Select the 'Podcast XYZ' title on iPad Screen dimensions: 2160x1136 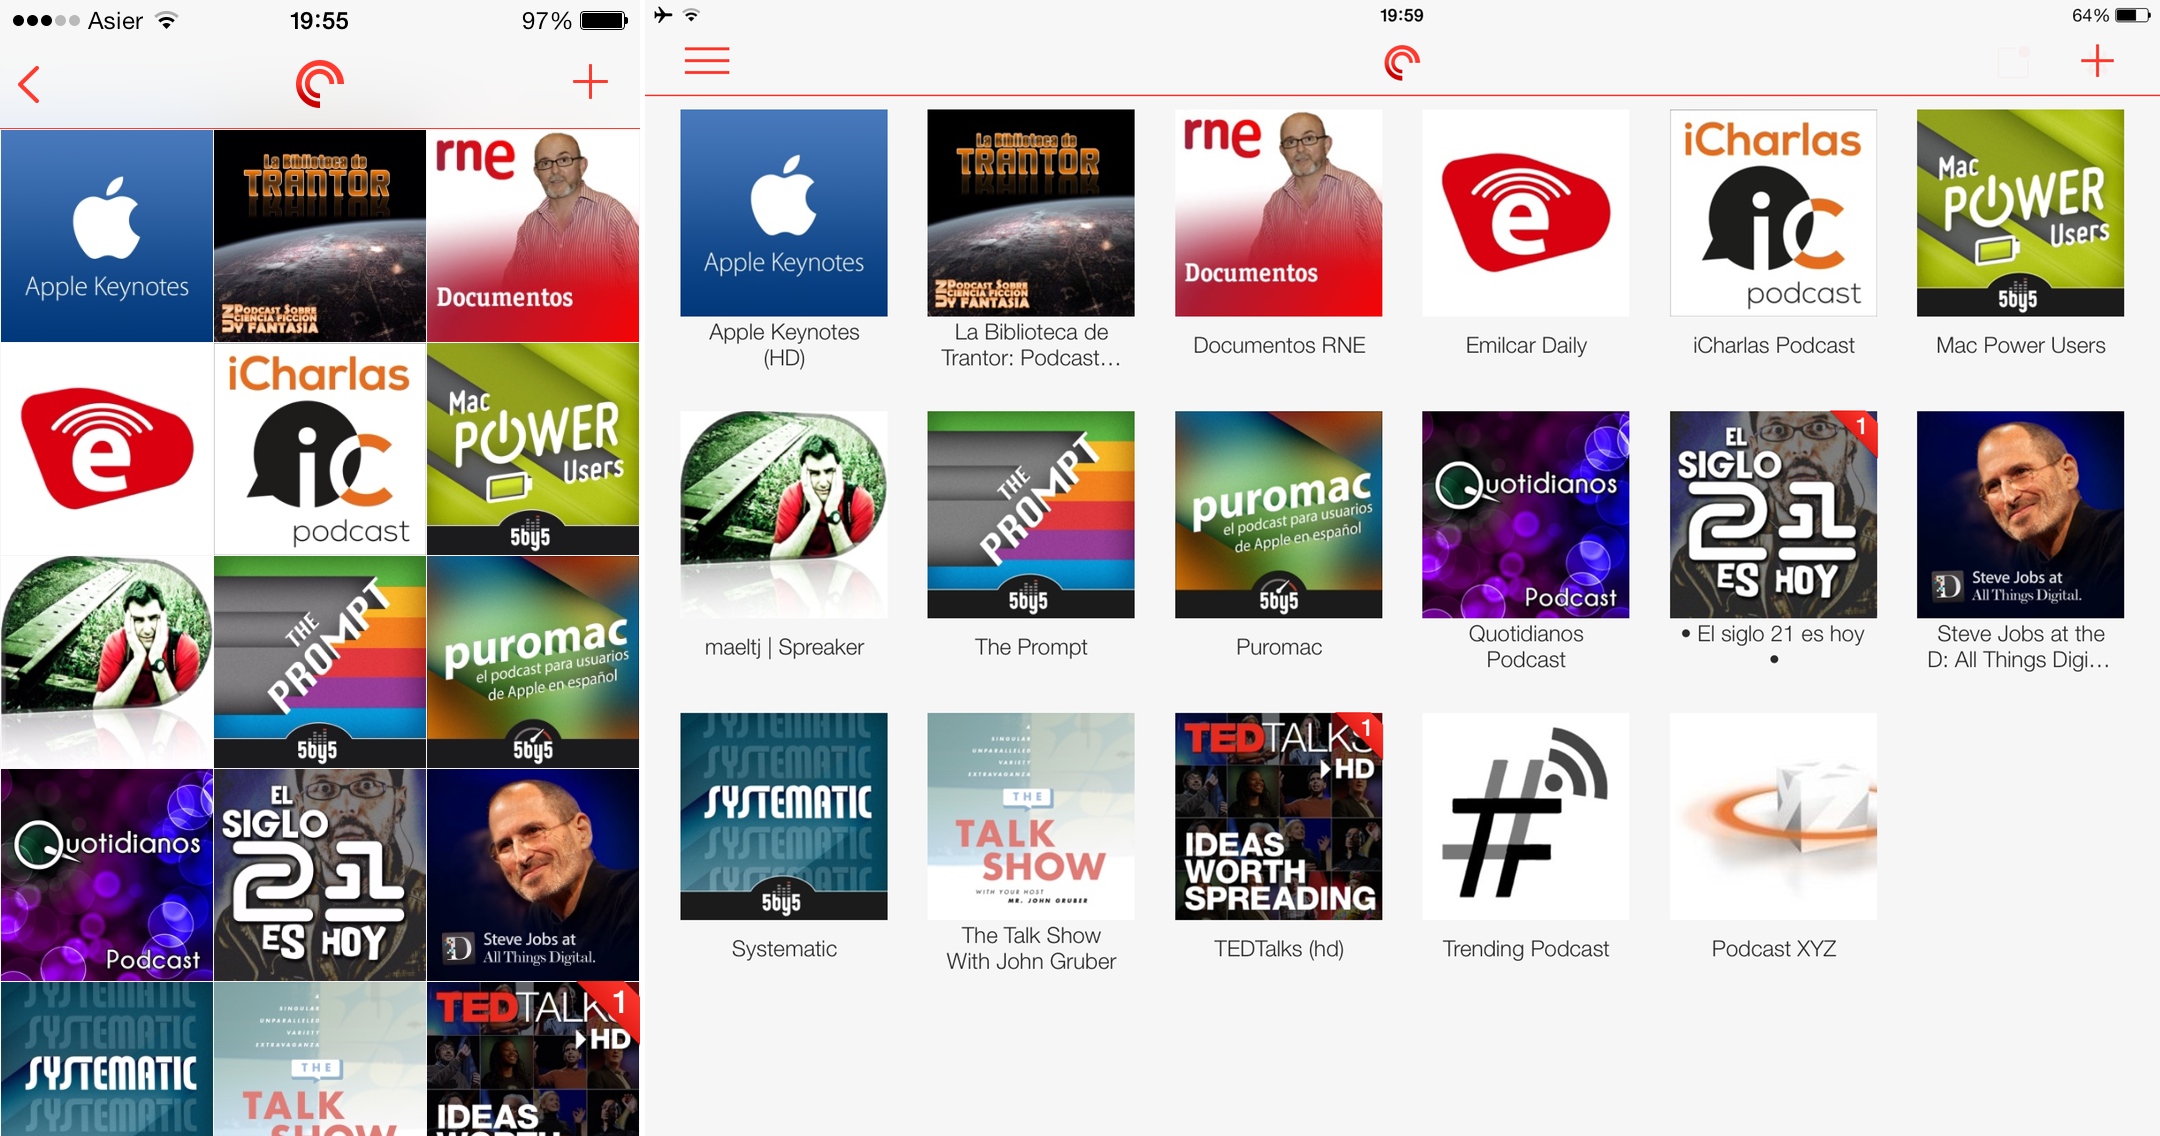tap(1773, 949)
